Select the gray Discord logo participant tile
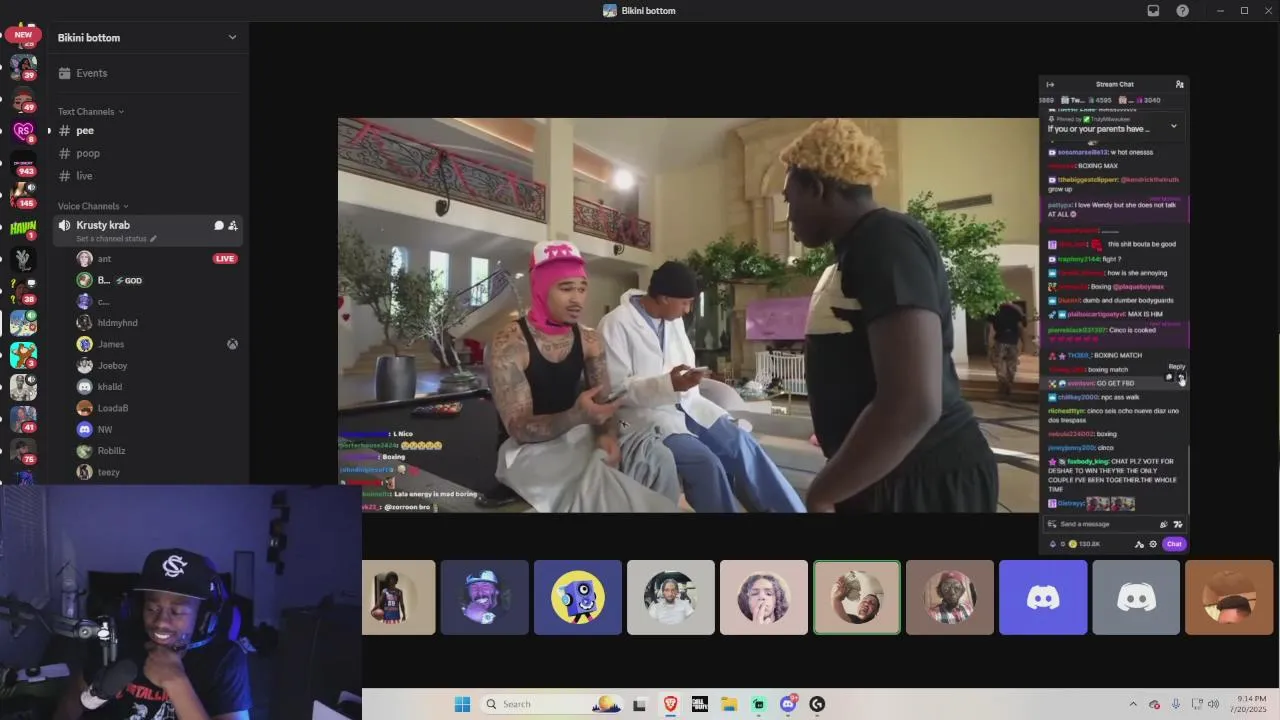1280x720 pixels. pos(1136,597)
